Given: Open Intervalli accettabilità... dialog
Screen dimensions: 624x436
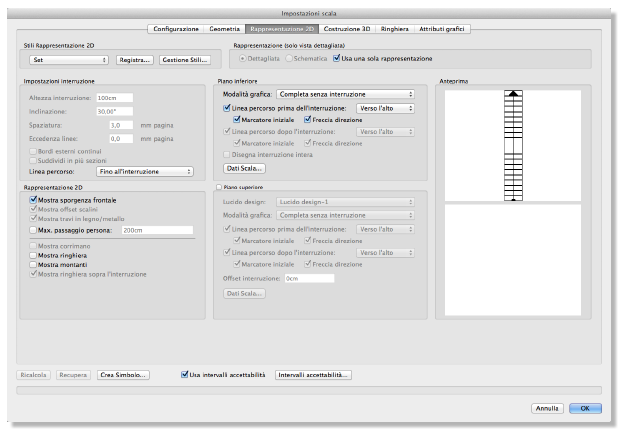Looking at the screenshot, I should pyautogui.click(x=313, y=375).
